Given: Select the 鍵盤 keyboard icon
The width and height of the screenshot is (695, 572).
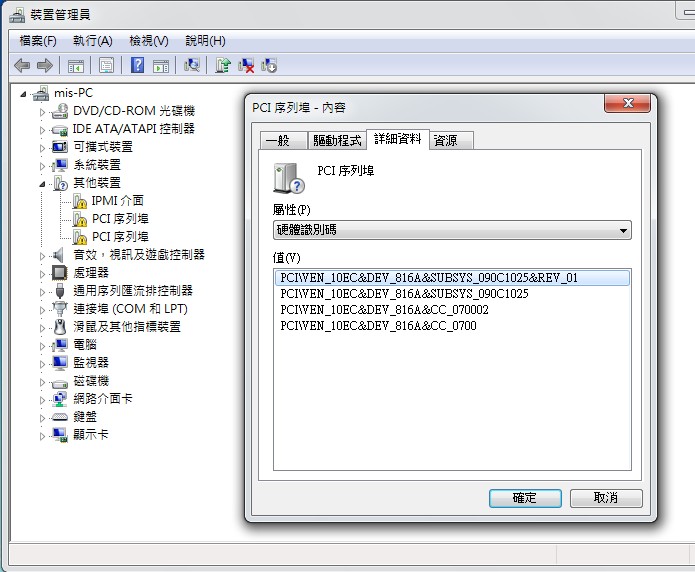Looking at the screenshot, I should [60, 417].
